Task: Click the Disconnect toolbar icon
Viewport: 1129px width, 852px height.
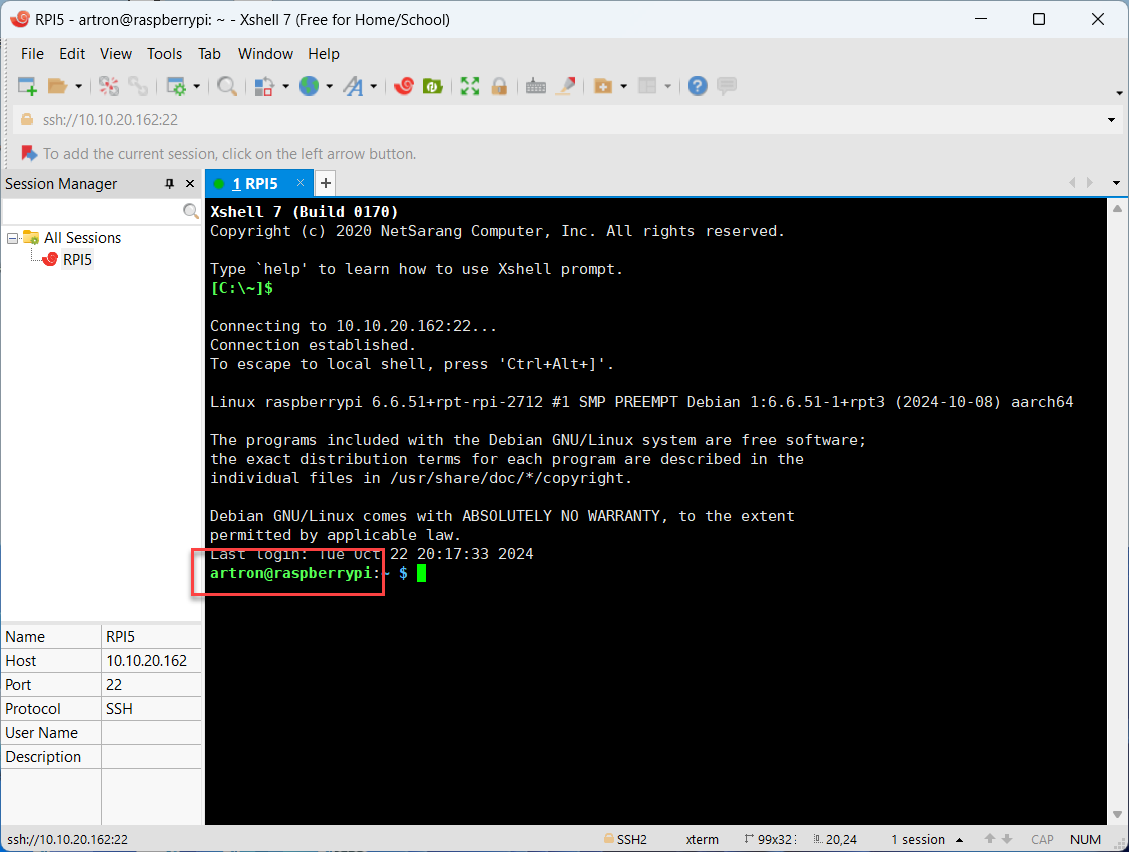Action: 109,86
